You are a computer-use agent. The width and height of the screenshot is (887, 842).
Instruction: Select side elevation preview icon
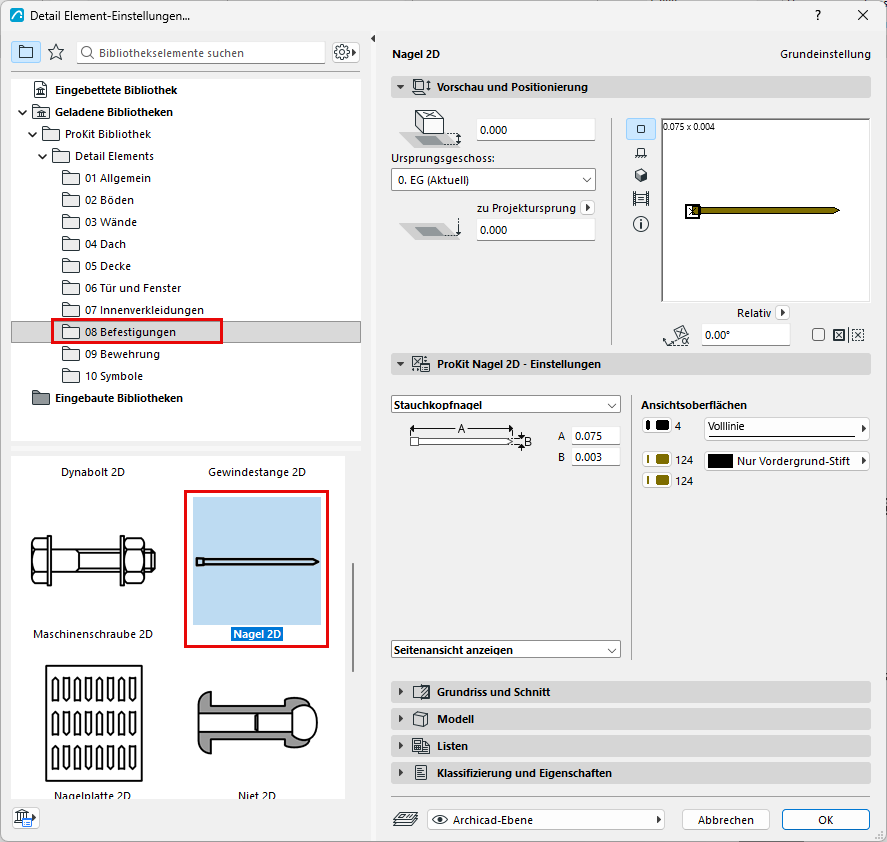[x=640, y=153]
